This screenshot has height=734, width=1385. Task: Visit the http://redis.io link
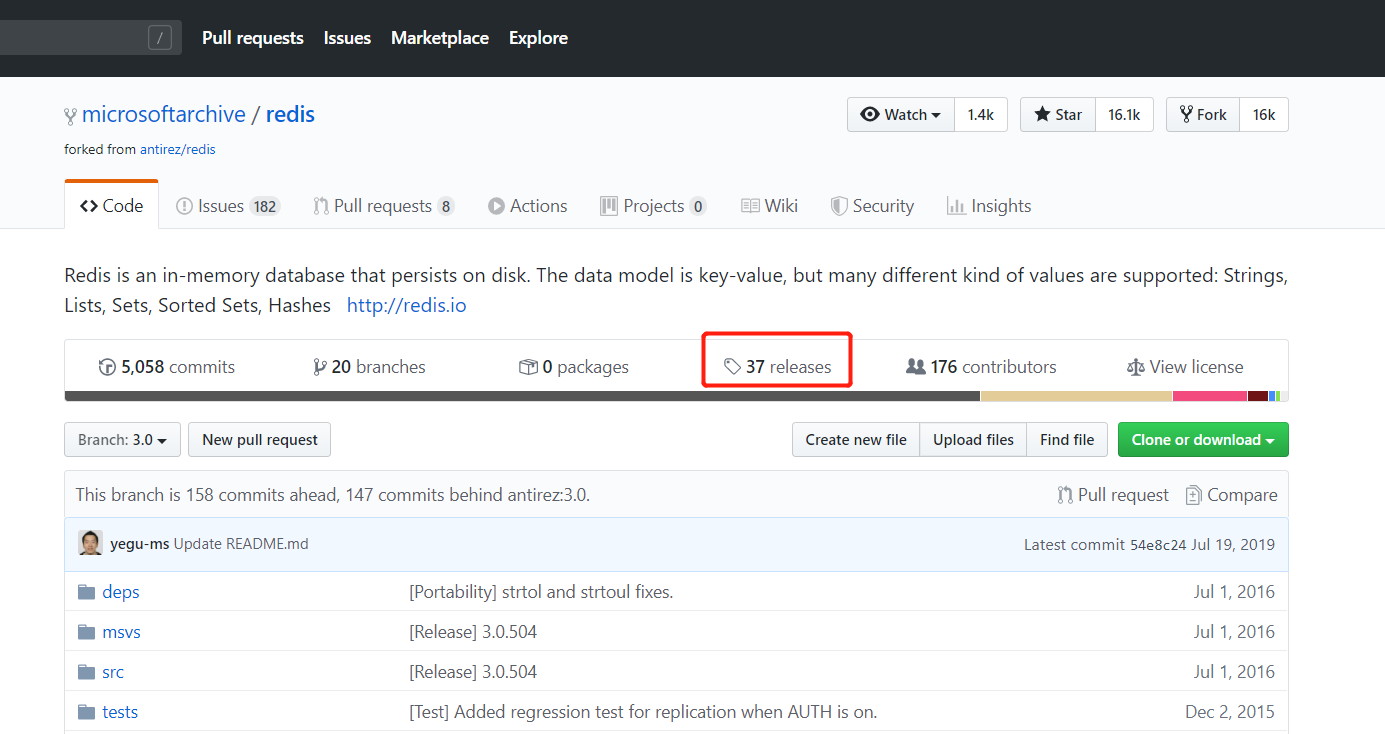tap(406, 305)
